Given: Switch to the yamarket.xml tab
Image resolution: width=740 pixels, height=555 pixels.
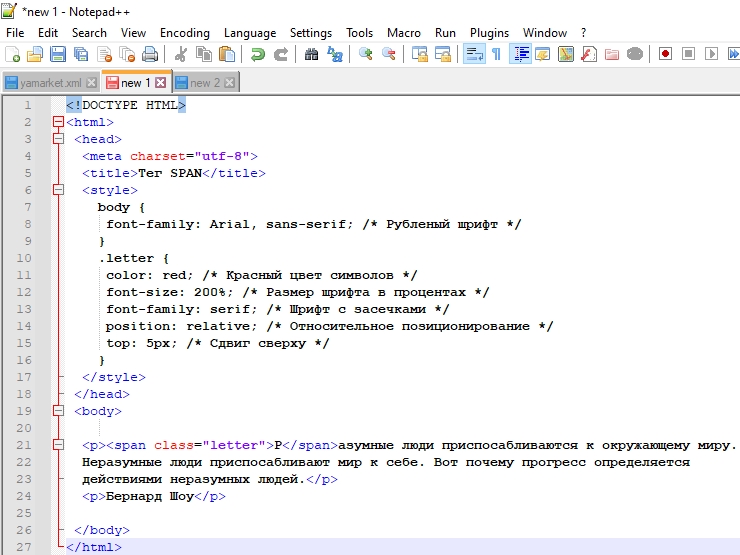Looking at the screenshot, I should tap(49, 83).
